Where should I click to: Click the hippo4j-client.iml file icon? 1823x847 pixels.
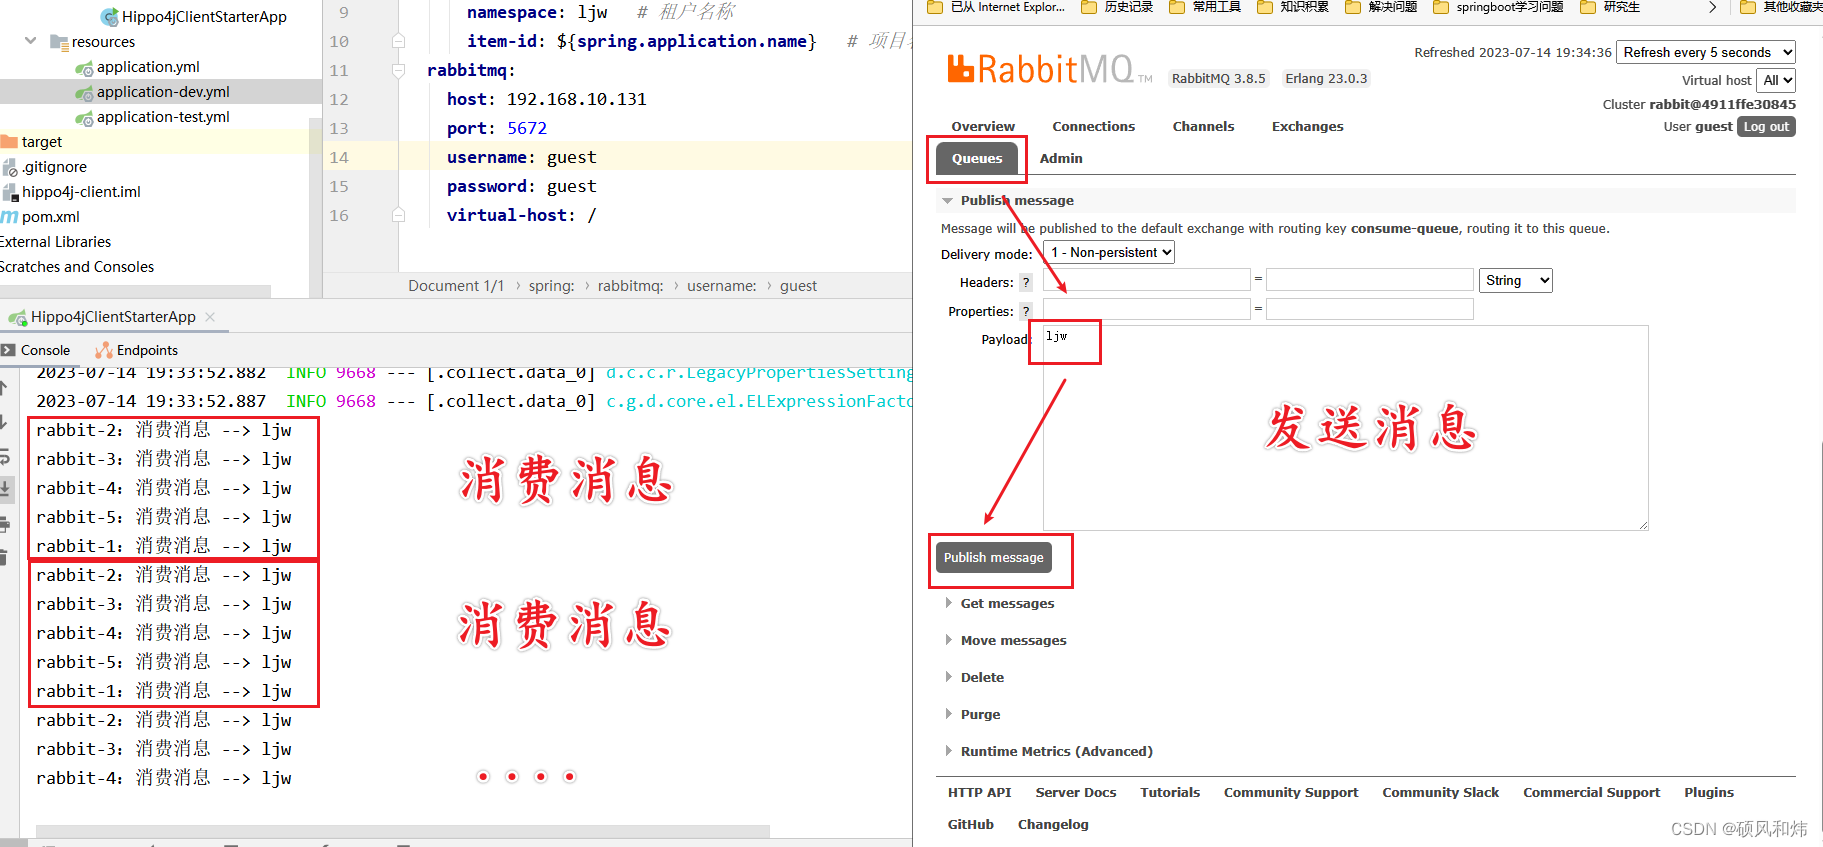[x=10, y=192]
